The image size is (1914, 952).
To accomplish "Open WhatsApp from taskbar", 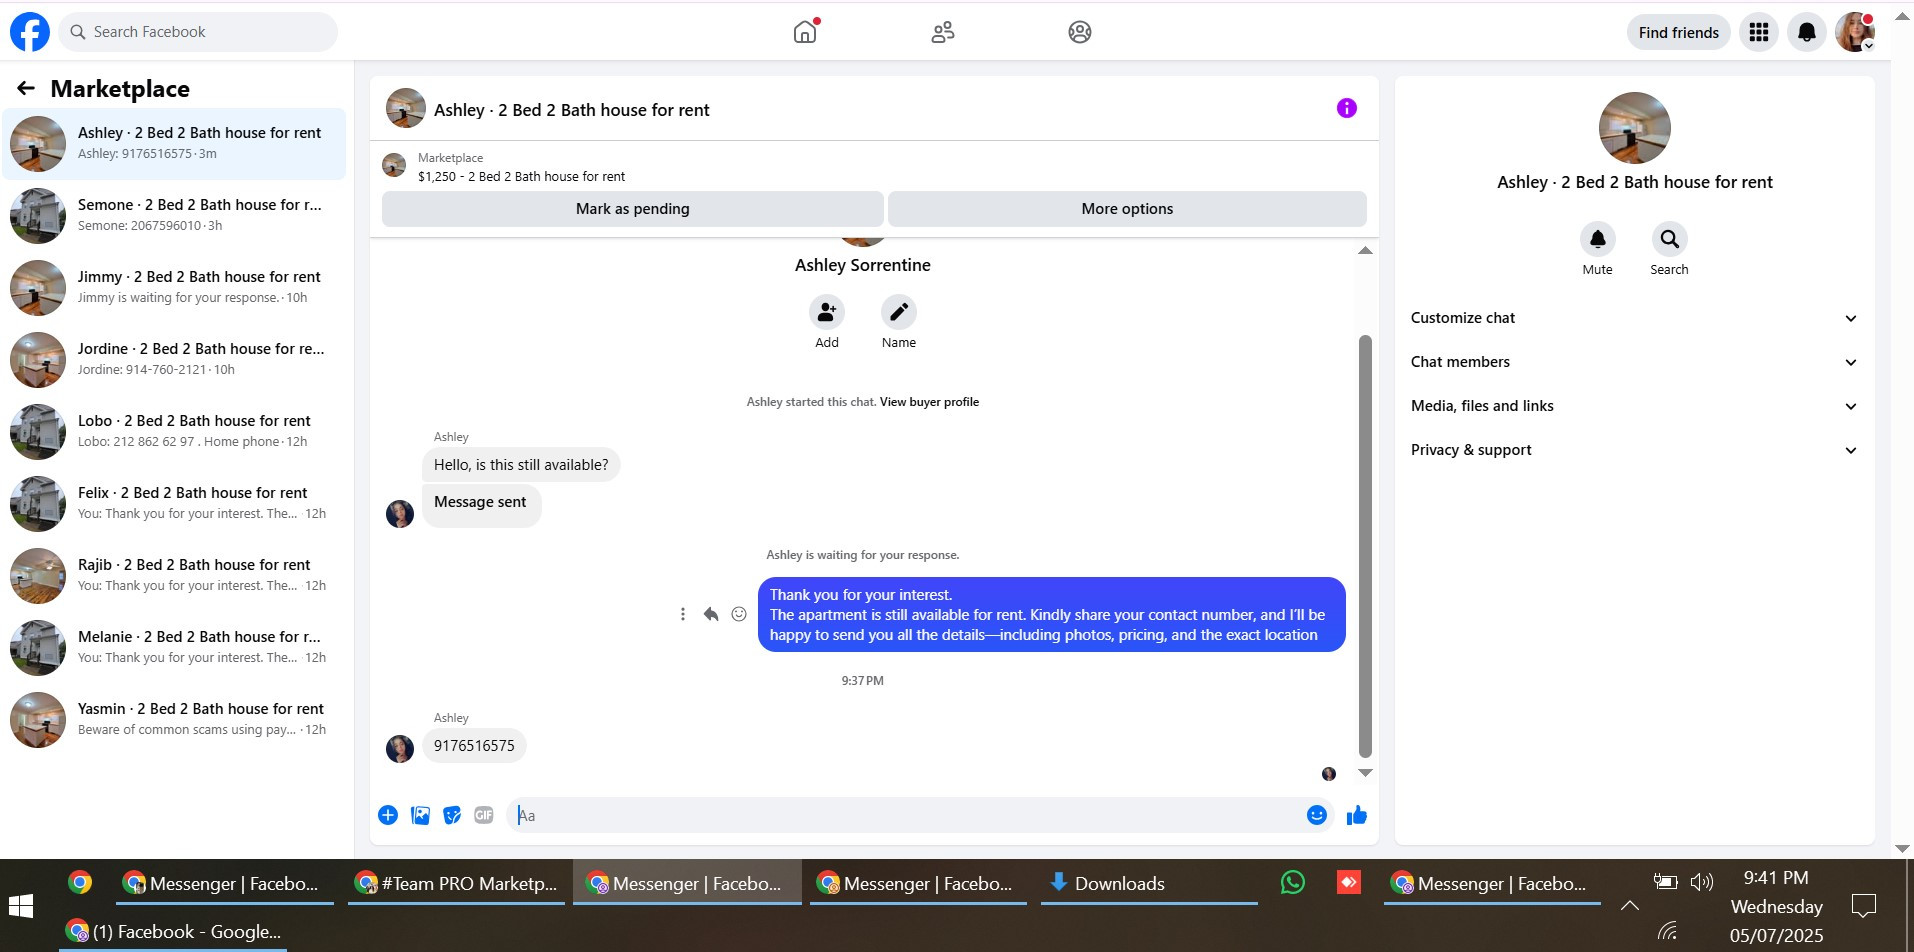I will tap(1293, 882).
